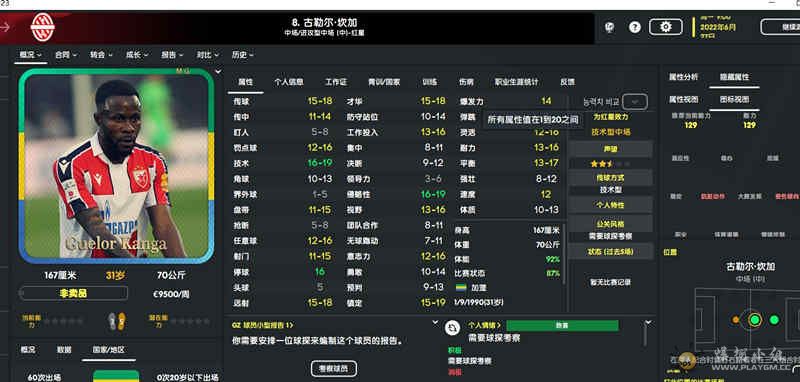Click the preferred foot icons
The image size is (800, 382).
point(117,321)
